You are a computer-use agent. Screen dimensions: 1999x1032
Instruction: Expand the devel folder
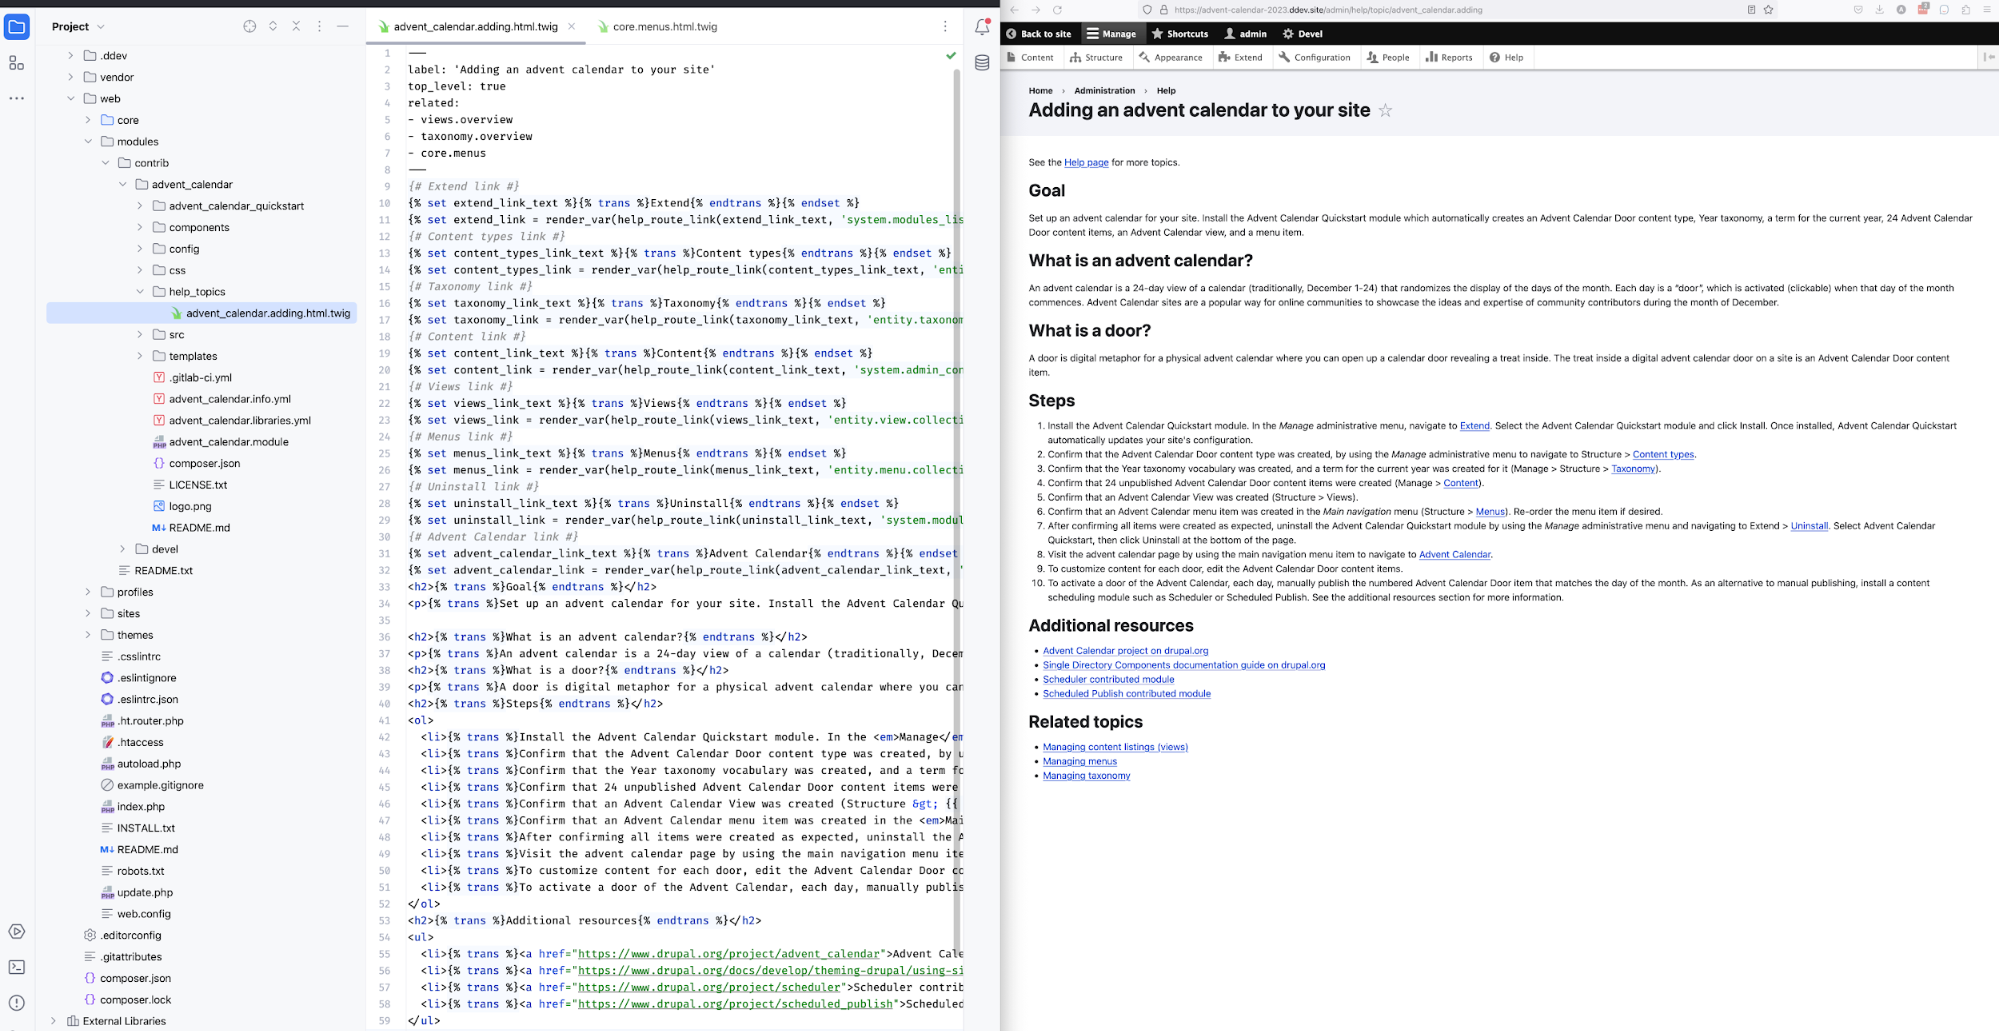coord(122,549)
